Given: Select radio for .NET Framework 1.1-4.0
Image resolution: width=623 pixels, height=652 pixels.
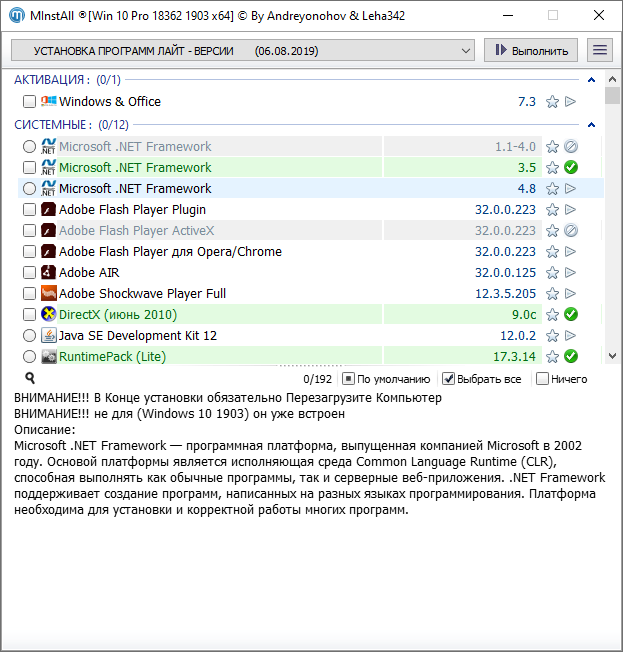Looking at the screenshot, I should coord(29,146).
